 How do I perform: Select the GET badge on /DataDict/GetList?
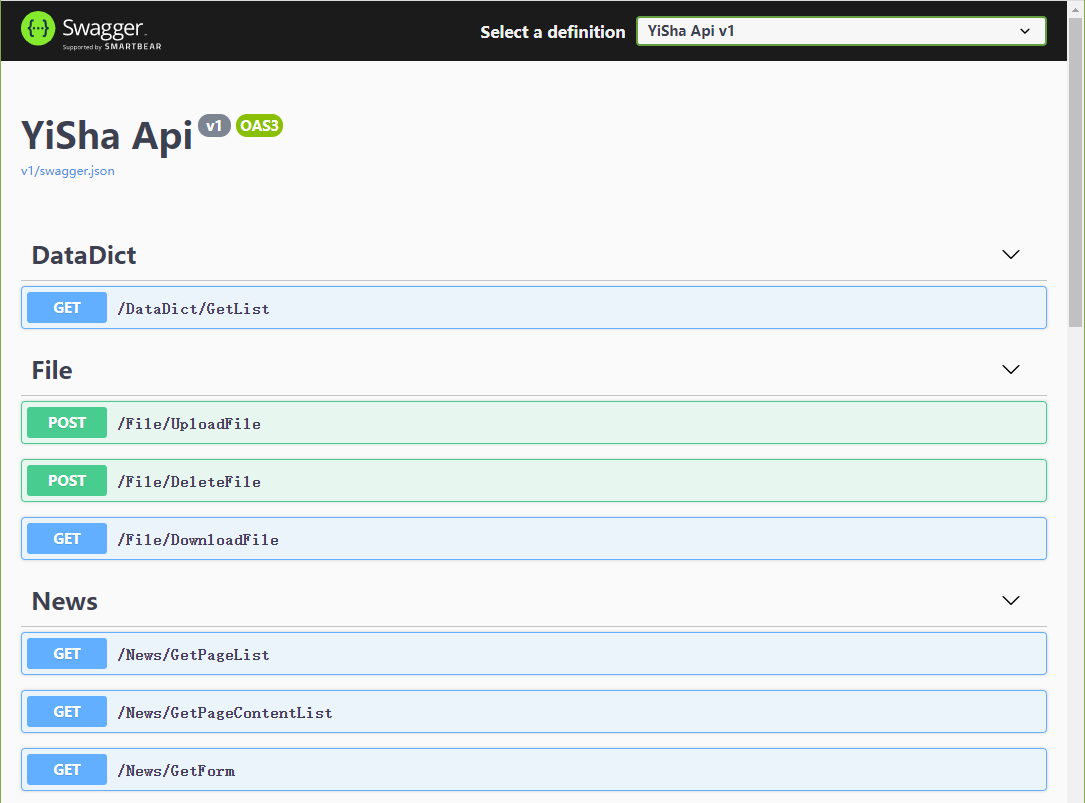(x=66, y=307)
